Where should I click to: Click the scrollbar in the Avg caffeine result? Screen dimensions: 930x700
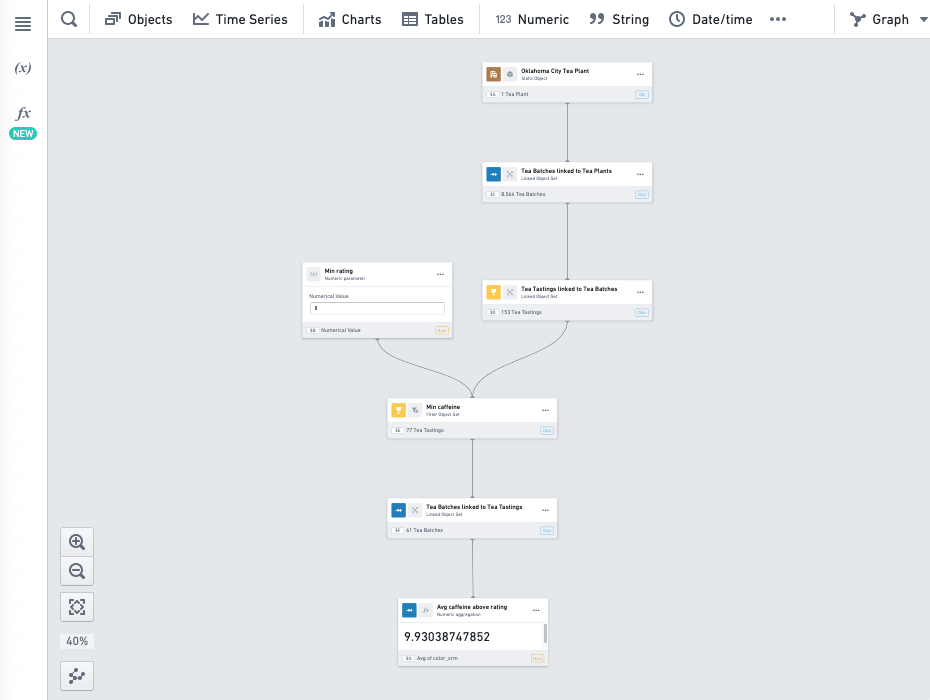pyautogui.click(x=545, y=634)
